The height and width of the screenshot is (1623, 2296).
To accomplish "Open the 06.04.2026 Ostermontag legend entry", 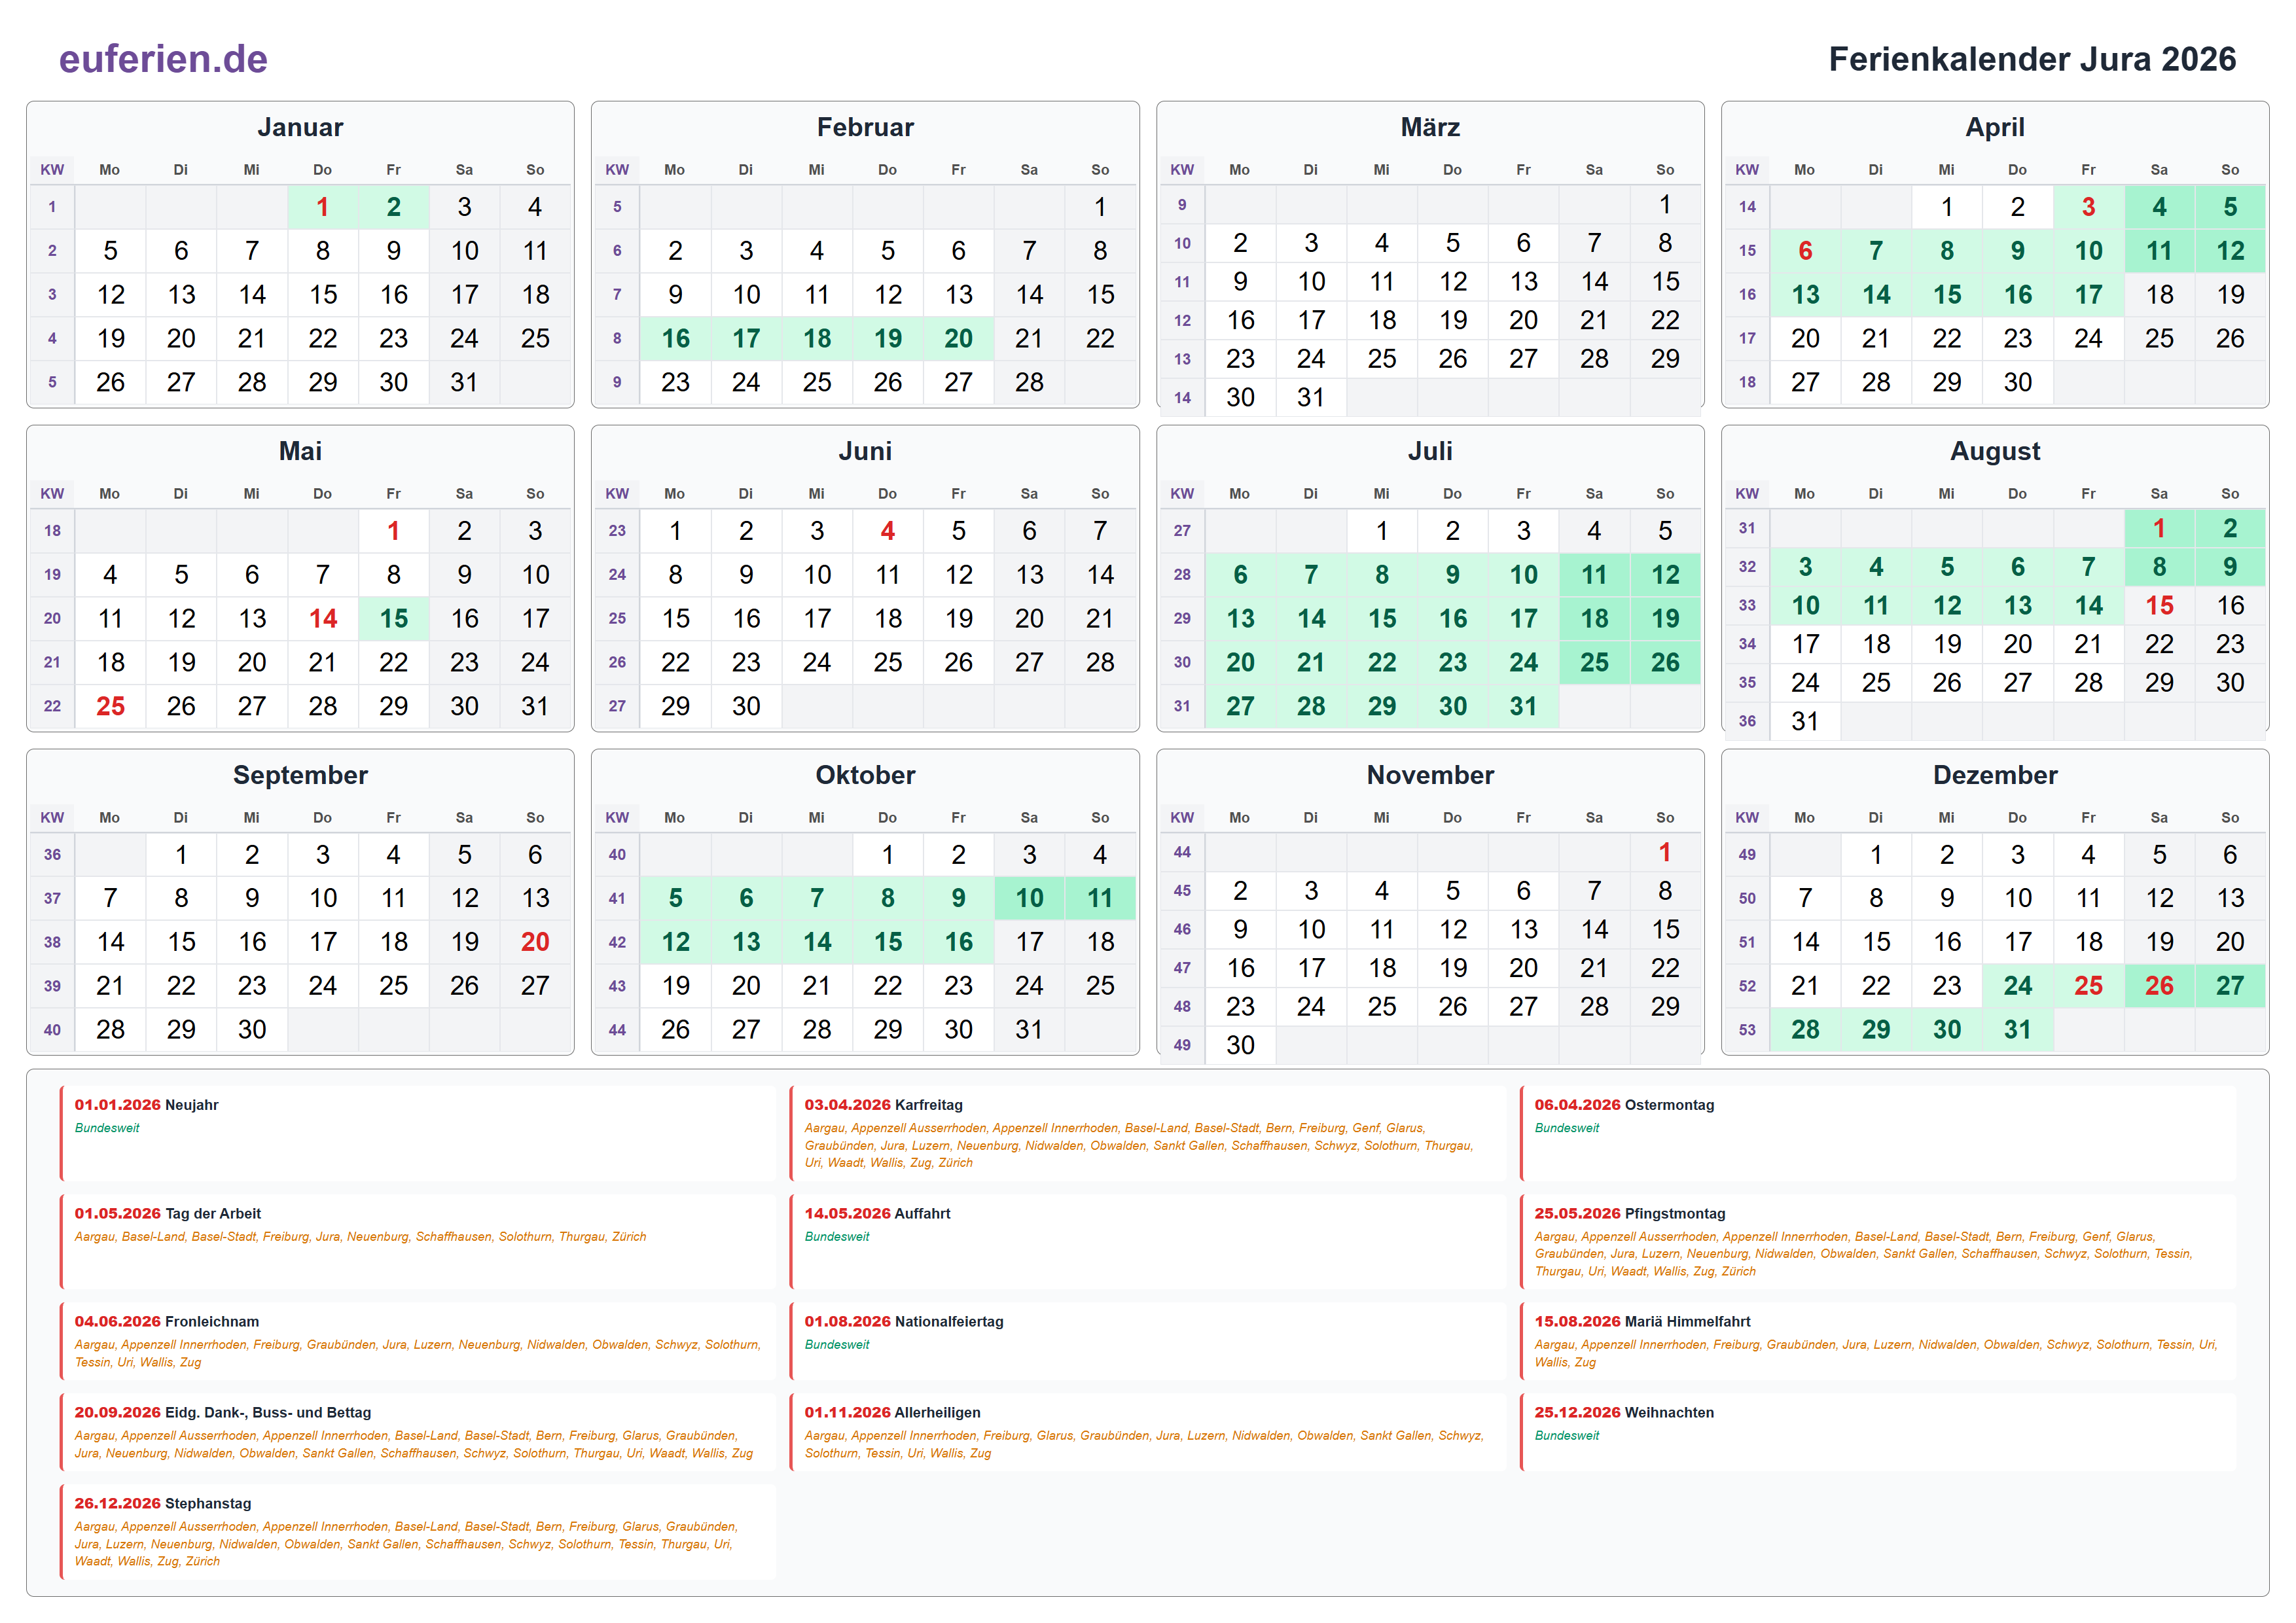I will tap(1877, 1133).
